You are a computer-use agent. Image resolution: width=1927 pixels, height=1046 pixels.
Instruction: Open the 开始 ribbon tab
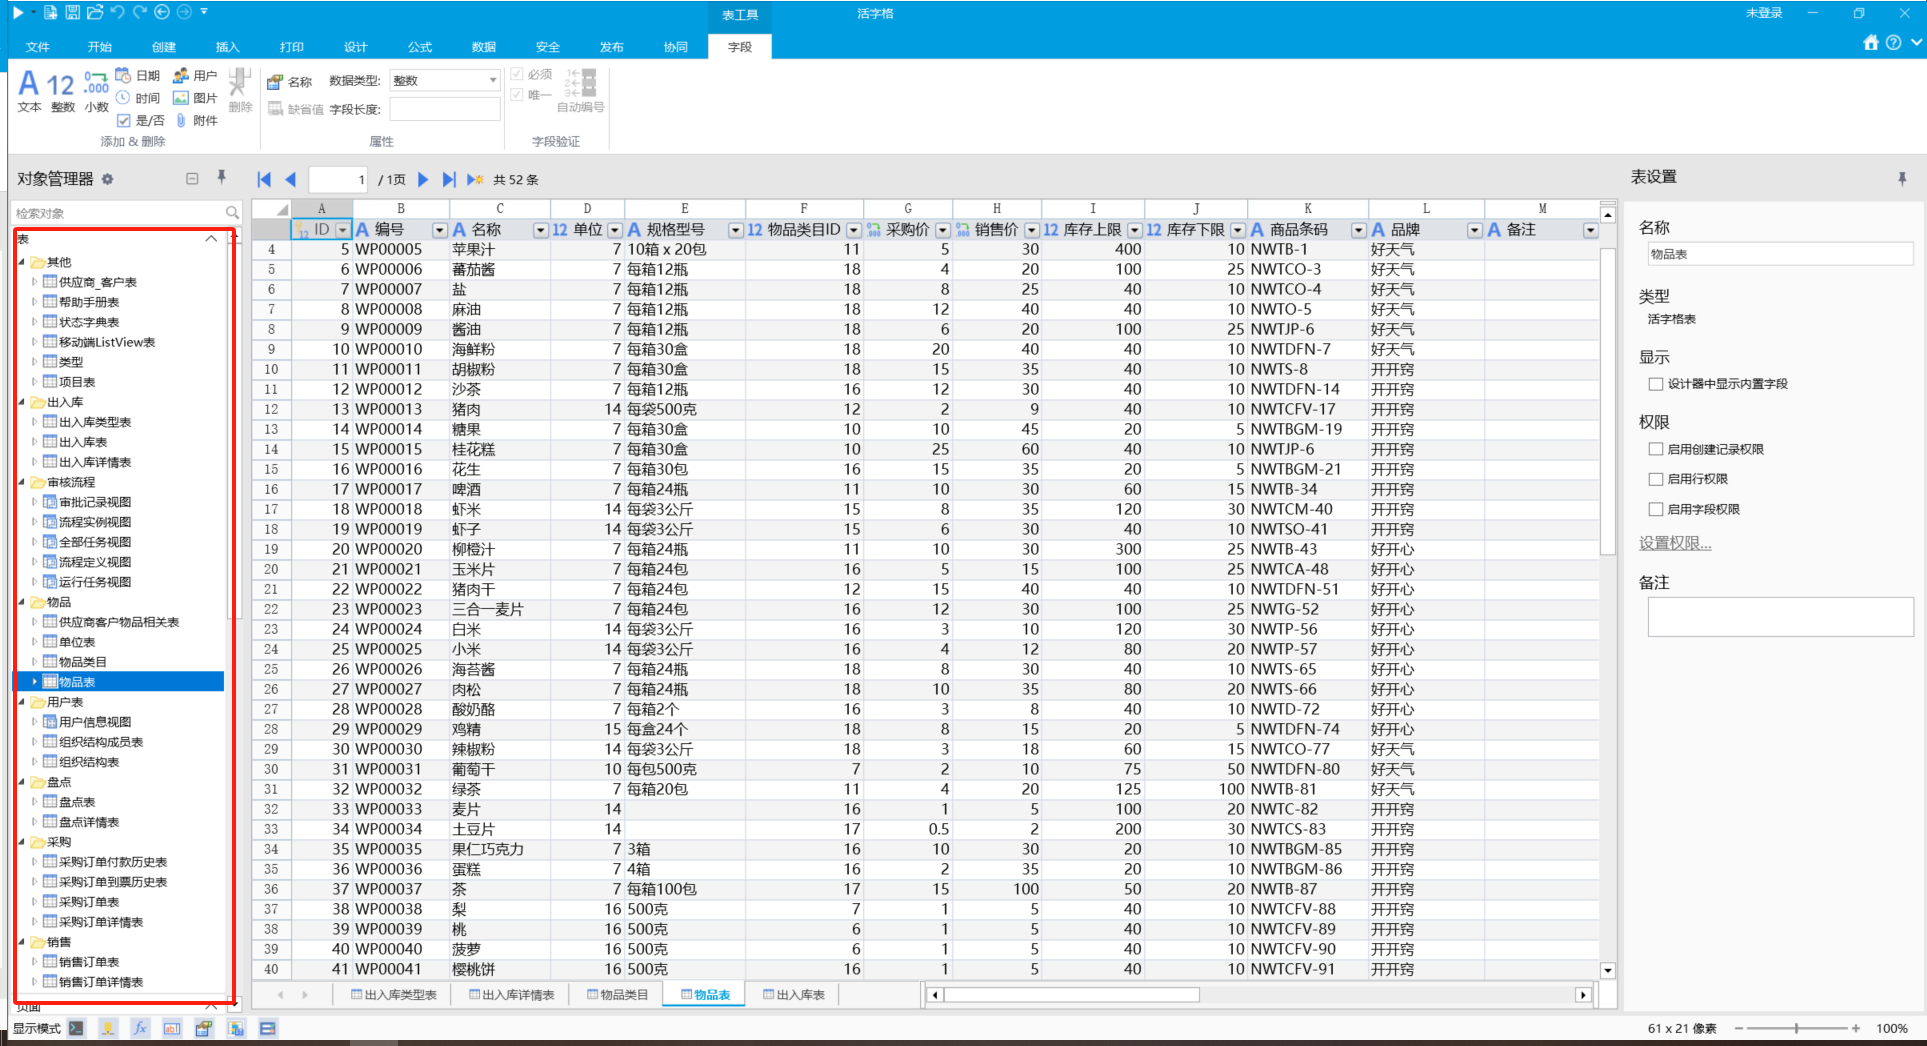coord(100,47)
